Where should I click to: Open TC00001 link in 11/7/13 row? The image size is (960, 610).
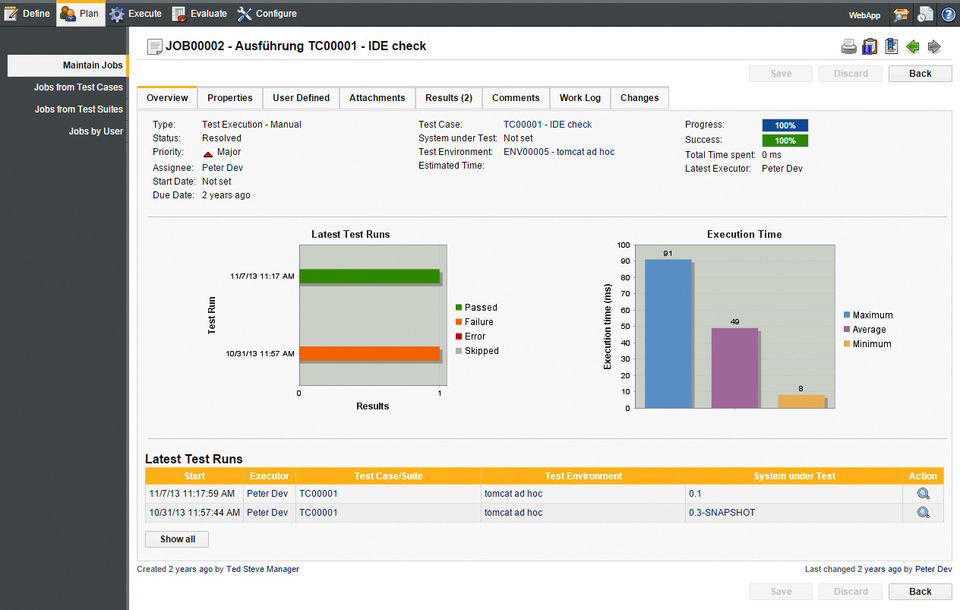[x=318, y=494]
